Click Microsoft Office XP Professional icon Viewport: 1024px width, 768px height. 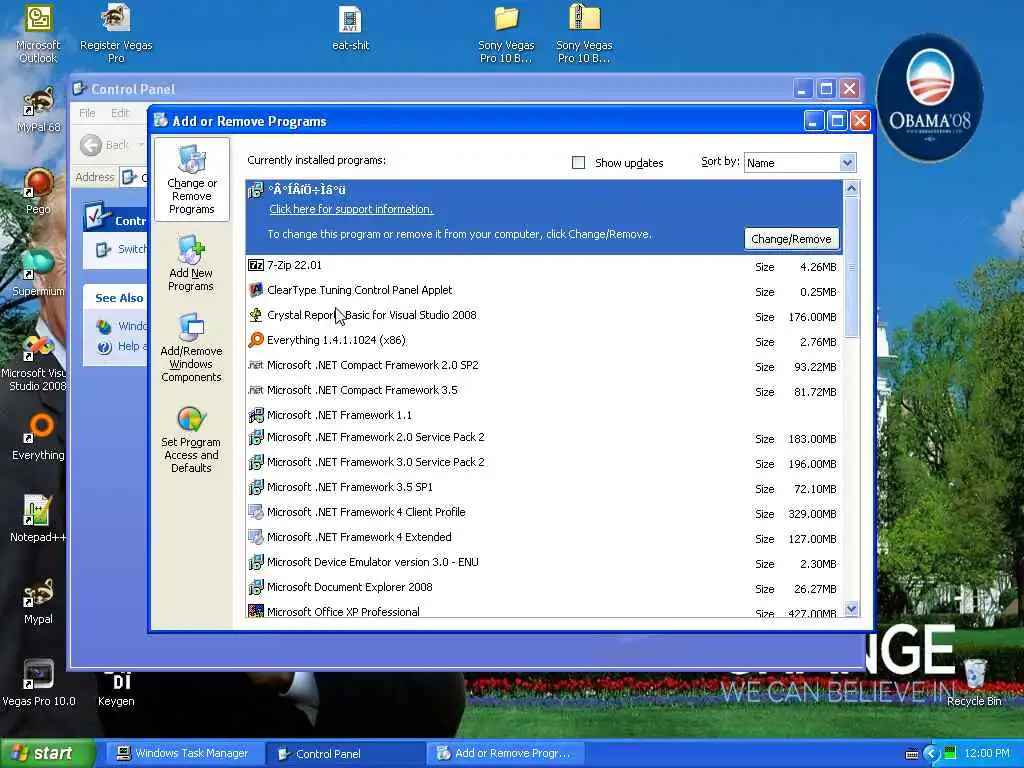tap(256, 611)
